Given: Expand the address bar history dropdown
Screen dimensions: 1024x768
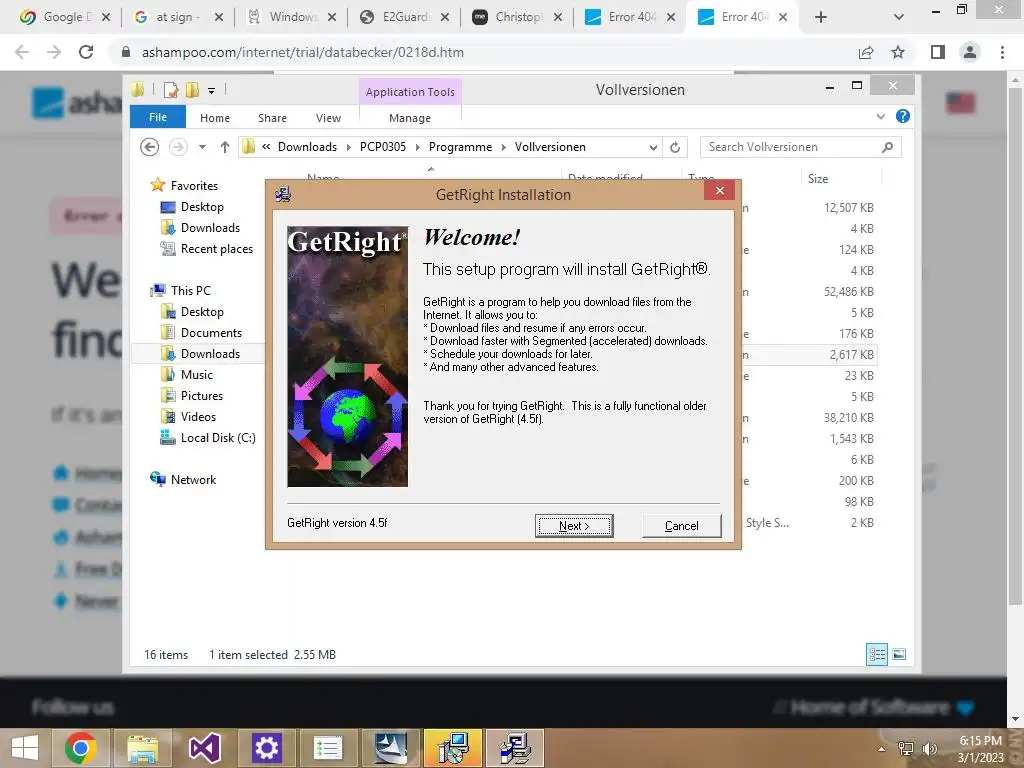Looking at the screenshot, I should point(653,148).
